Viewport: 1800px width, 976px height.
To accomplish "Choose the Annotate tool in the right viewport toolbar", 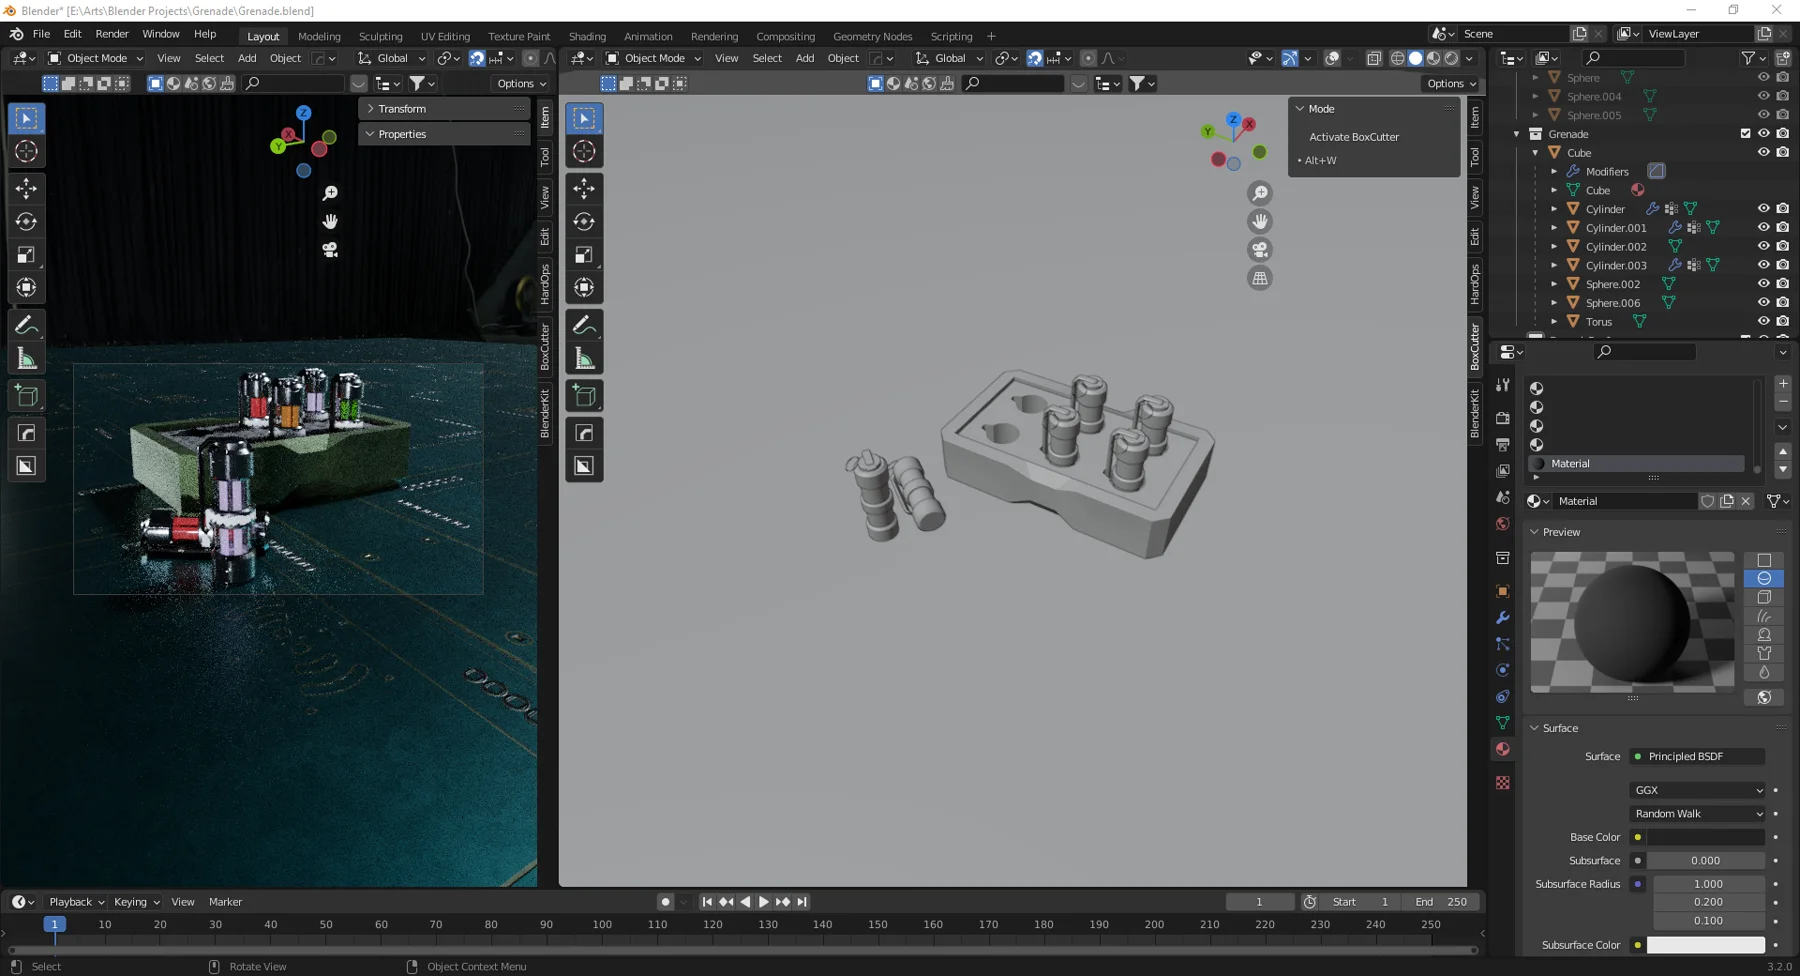I will pyautogui.click(x=584, y=325).
